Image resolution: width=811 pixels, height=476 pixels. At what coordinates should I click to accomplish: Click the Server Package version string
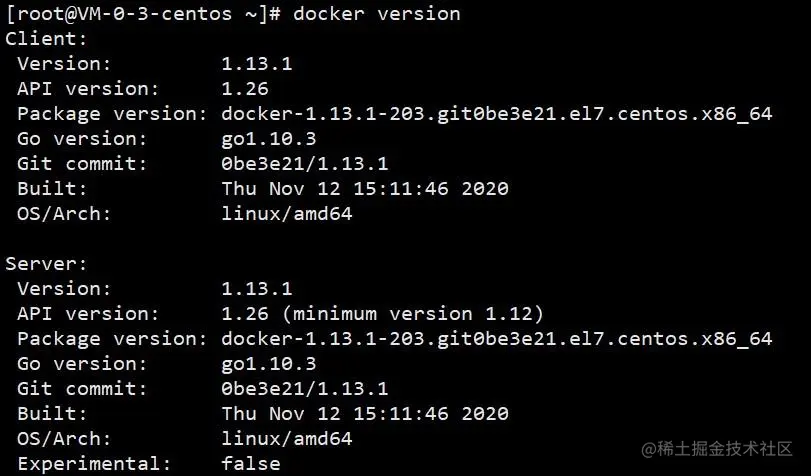click(497, 339)
